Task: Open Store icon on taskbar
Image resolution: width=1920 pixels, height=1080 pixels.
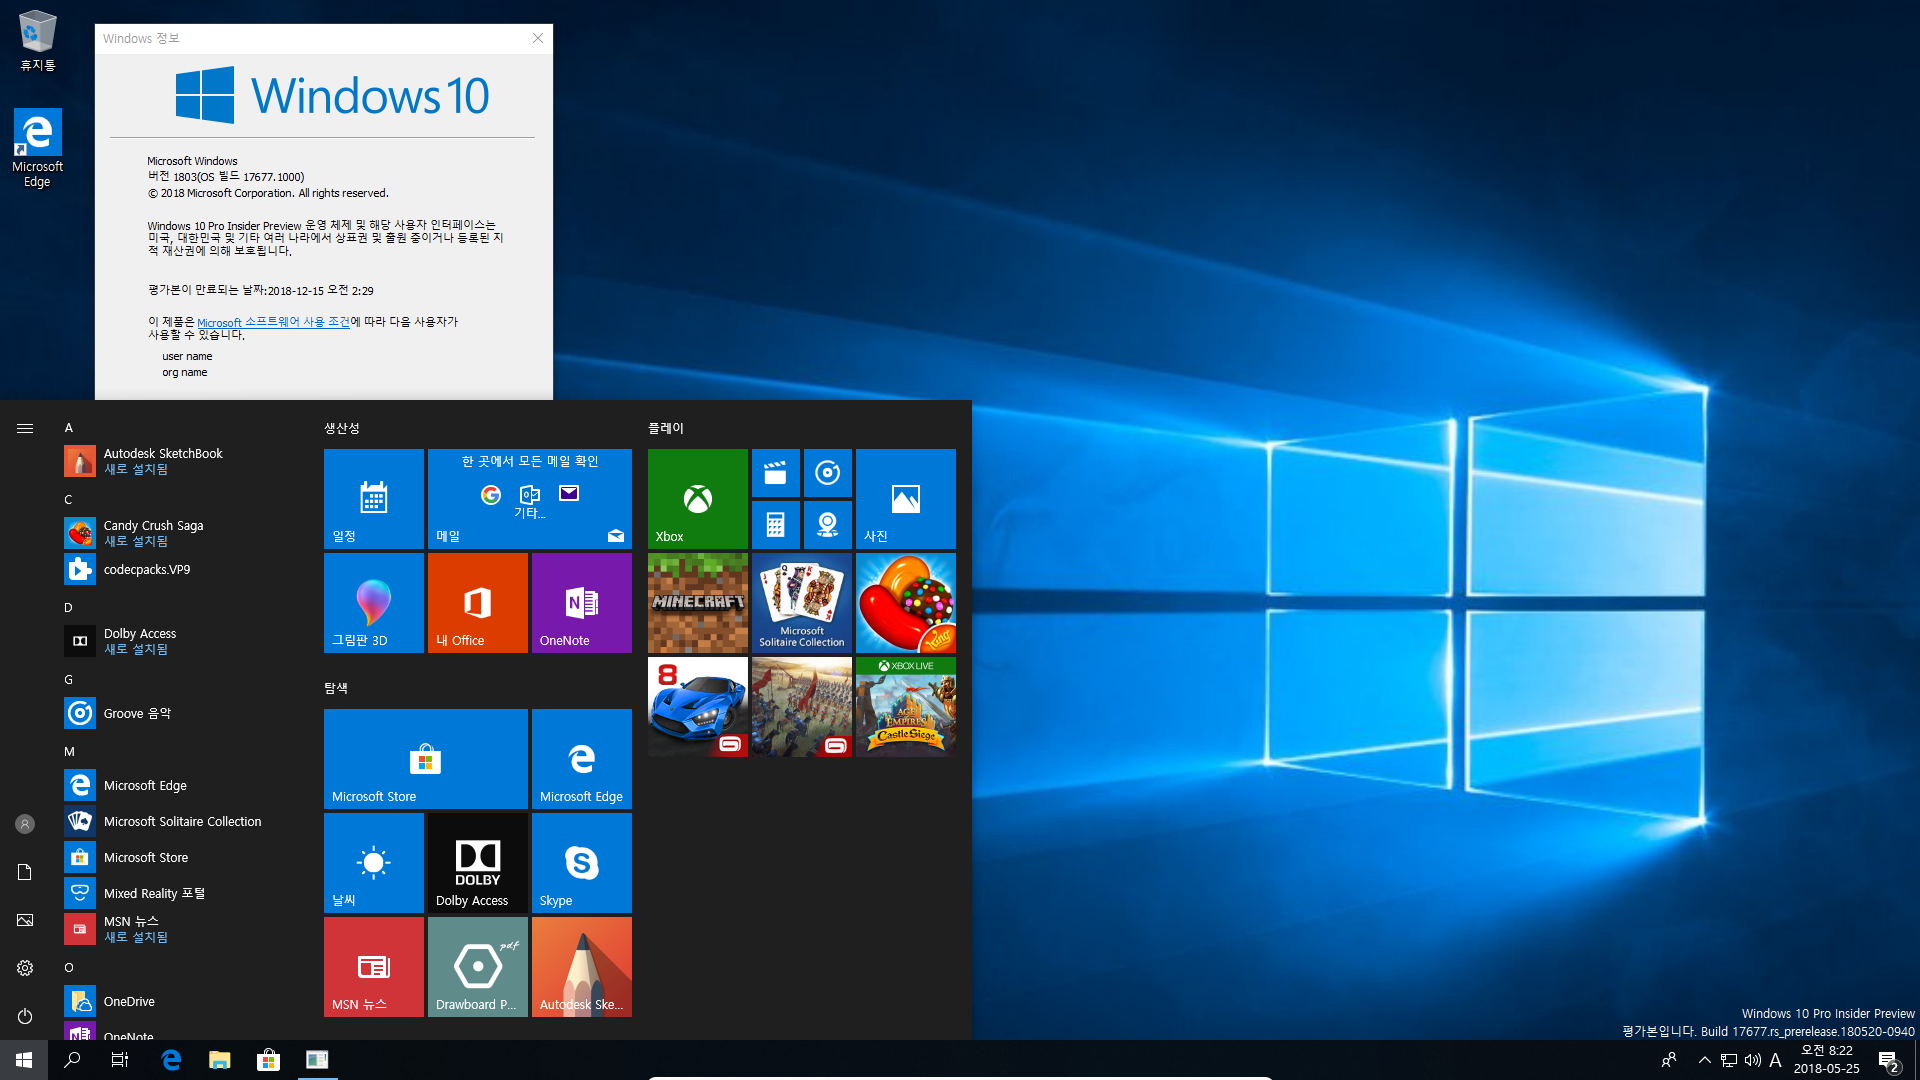Action: (268, 1060)
